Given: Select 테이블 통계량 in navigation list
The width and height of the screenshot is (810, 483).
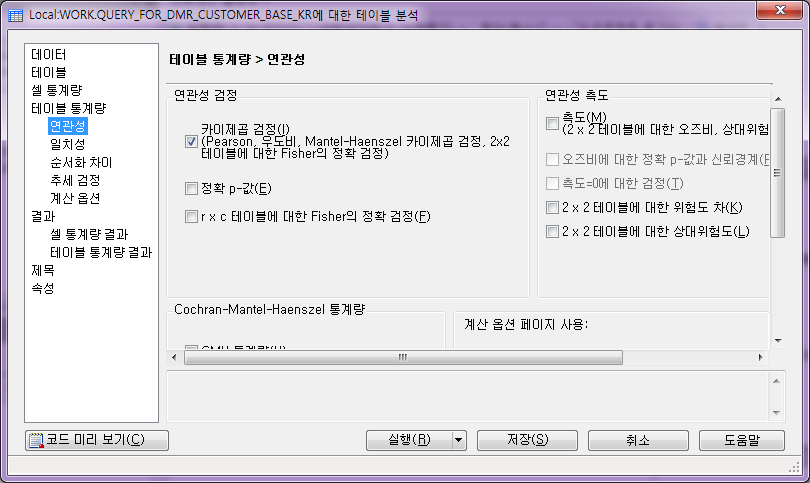Looking at the screenshot, I should pyautogui.click(x=68, y=108).
